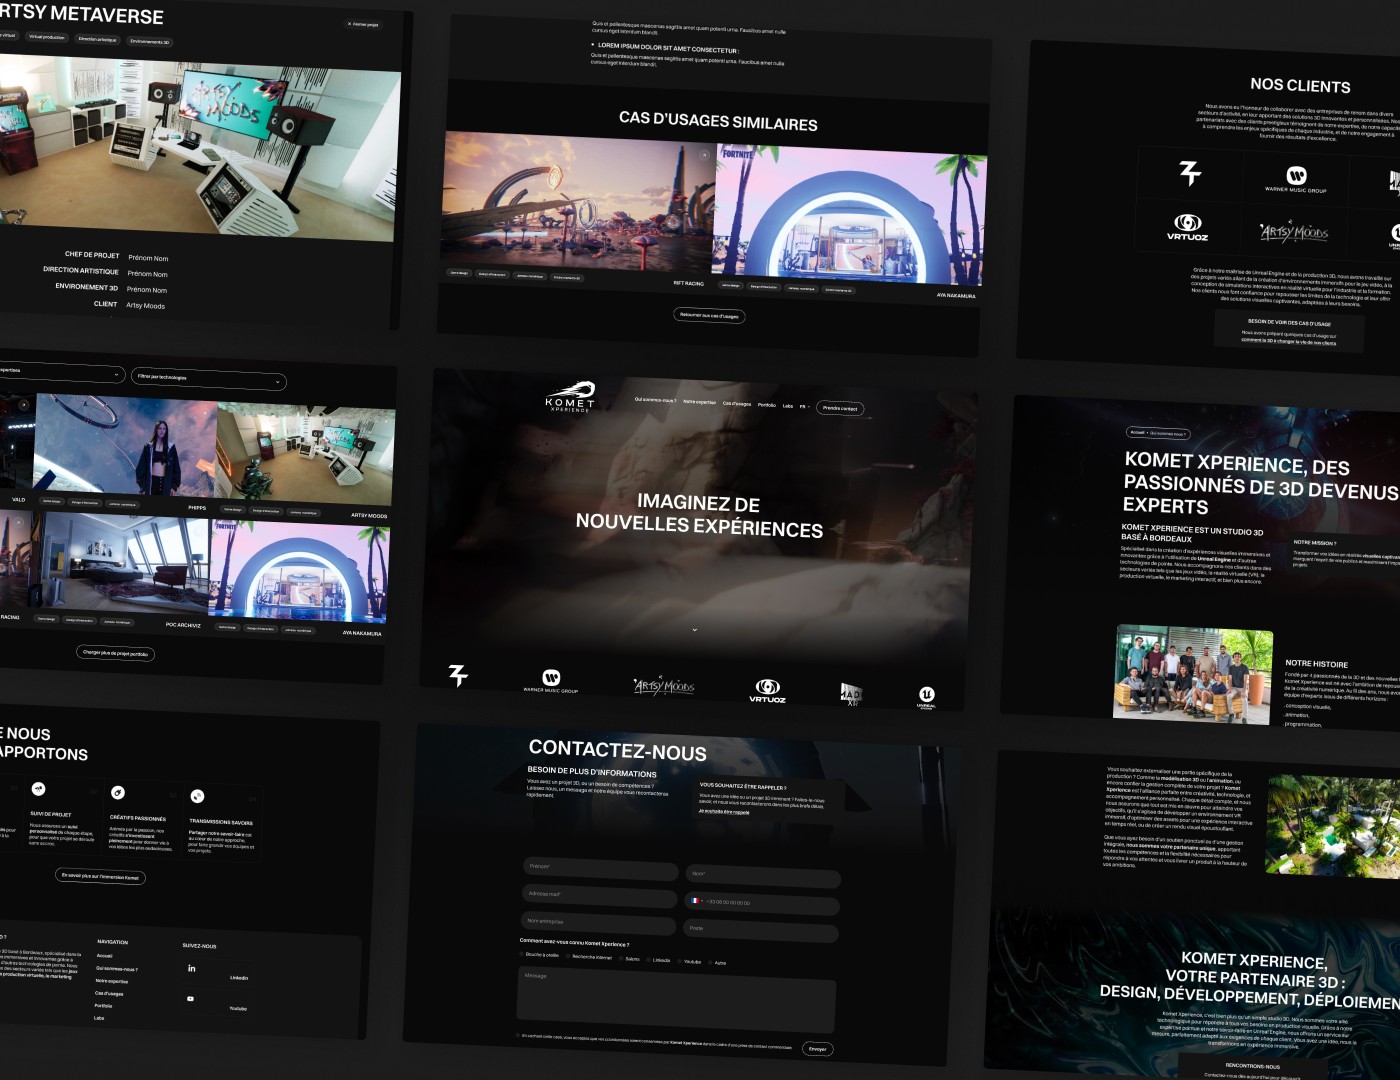Screen dimensions: 1400x1080
Task: Click the 'Labs' footer navigation link
Action: [99, 1018]
